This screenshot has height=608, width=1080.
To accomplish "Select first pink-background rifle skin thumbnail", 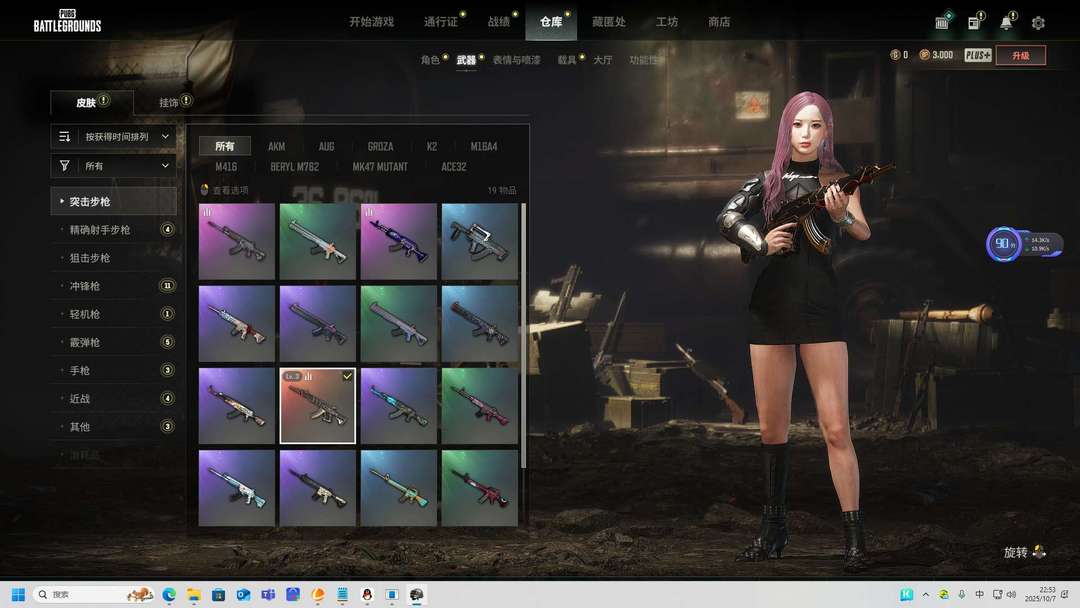I will click(x=236, y=241).
